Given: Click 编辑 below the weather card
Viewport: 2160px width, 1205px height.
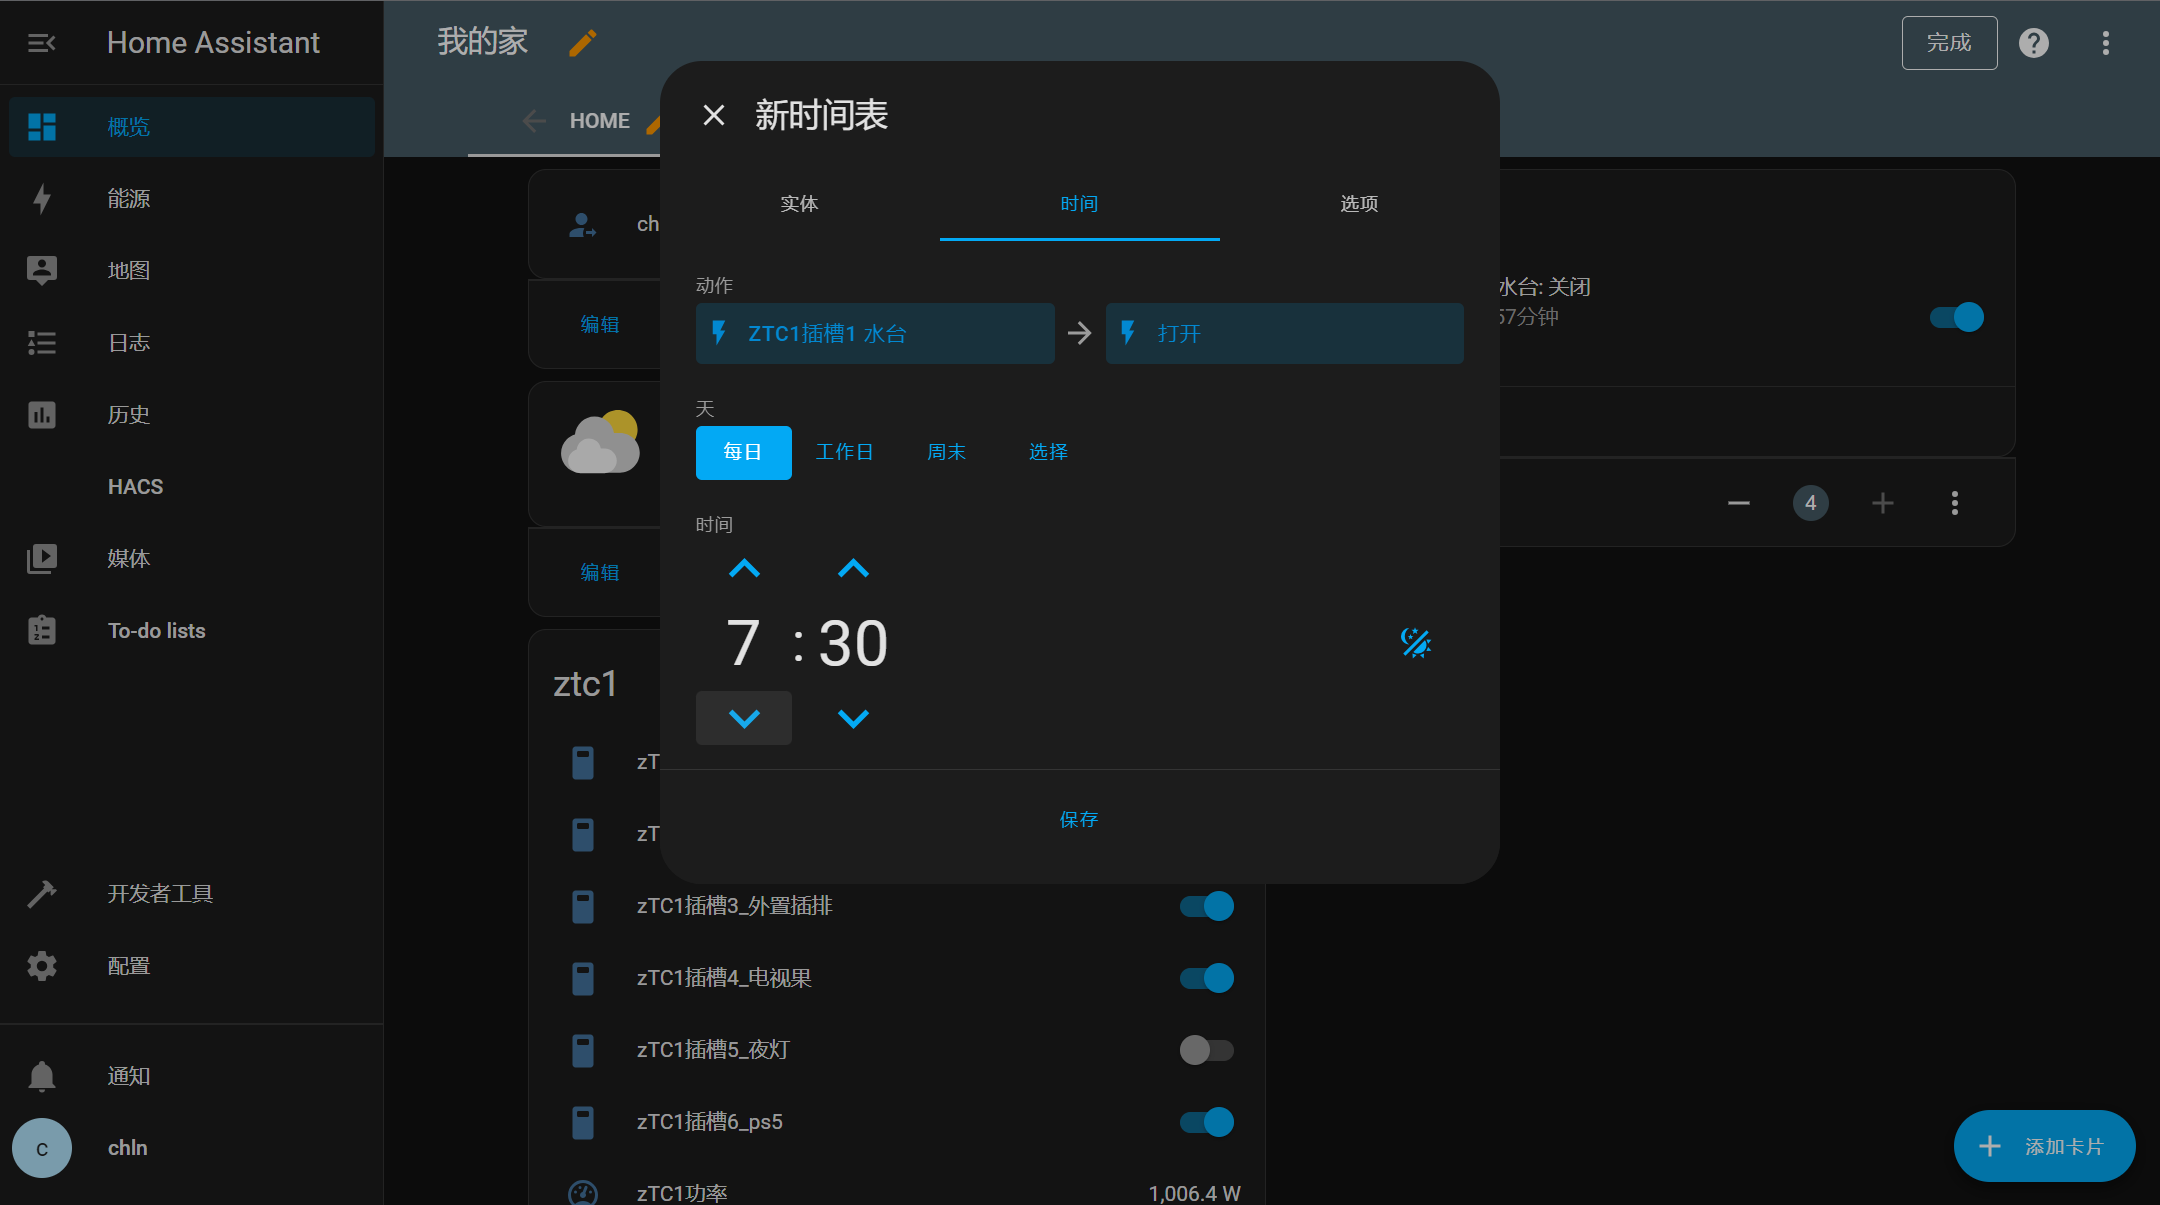Looking at the screenshot, I should pyautogui.click(x=600, y=572).
